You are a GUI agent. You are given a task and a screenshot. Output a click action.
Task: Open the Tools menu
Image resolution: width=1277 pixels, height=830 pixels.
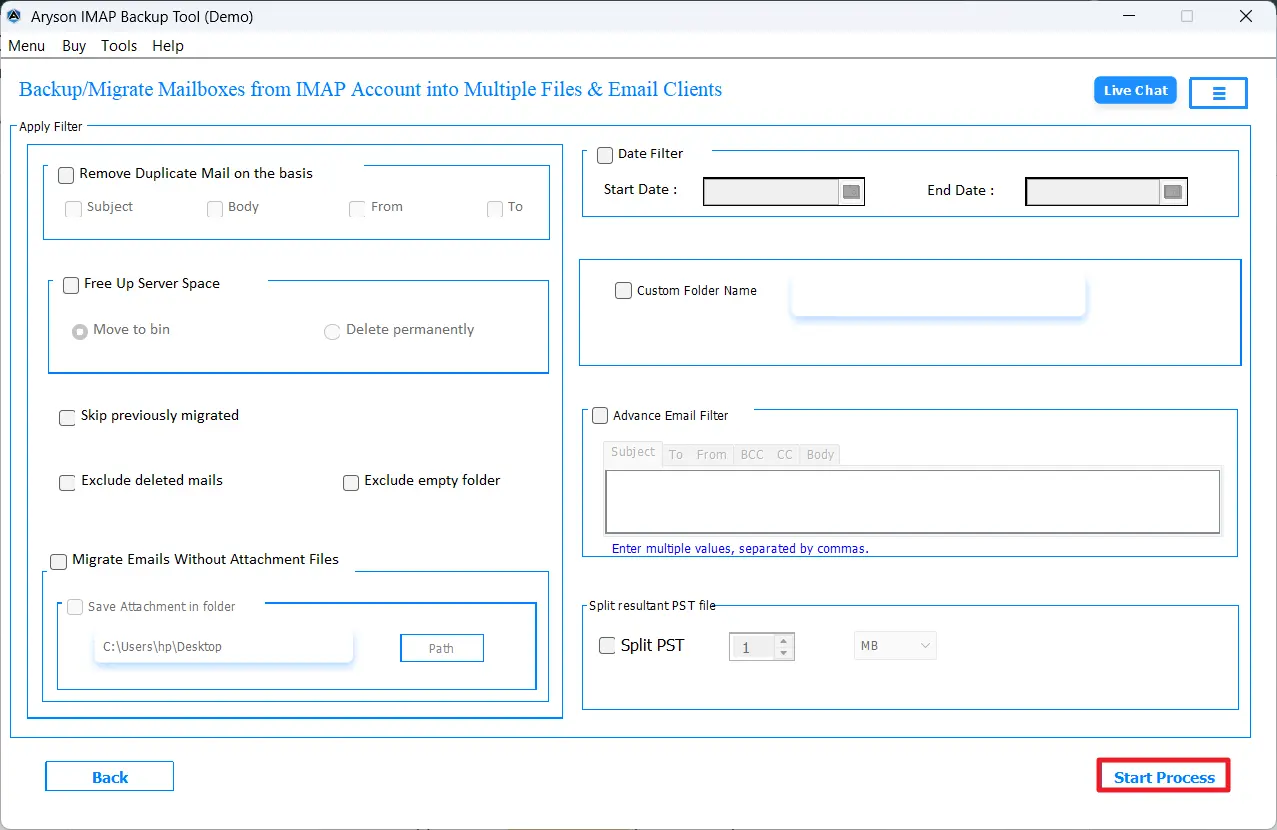click(x=119, y=45)
